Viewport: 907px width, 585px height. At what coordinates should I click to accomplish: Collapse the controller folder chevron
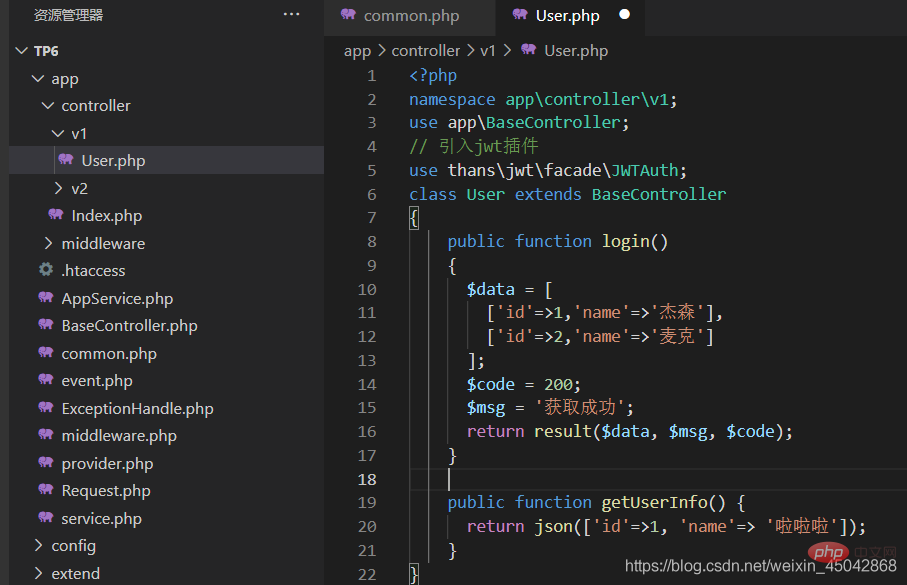click(x=48, y=105)
